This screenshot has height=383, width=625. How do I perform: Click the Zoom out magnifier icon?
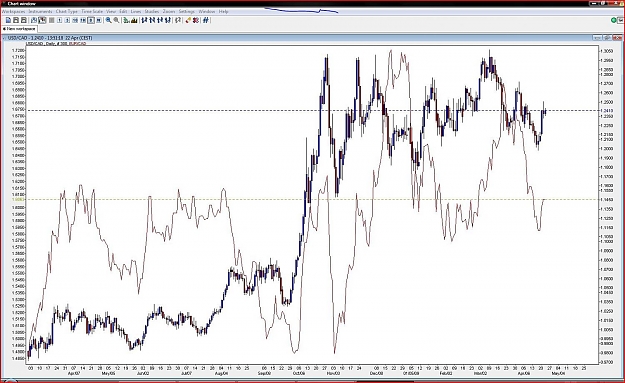(x=116, y=20)
